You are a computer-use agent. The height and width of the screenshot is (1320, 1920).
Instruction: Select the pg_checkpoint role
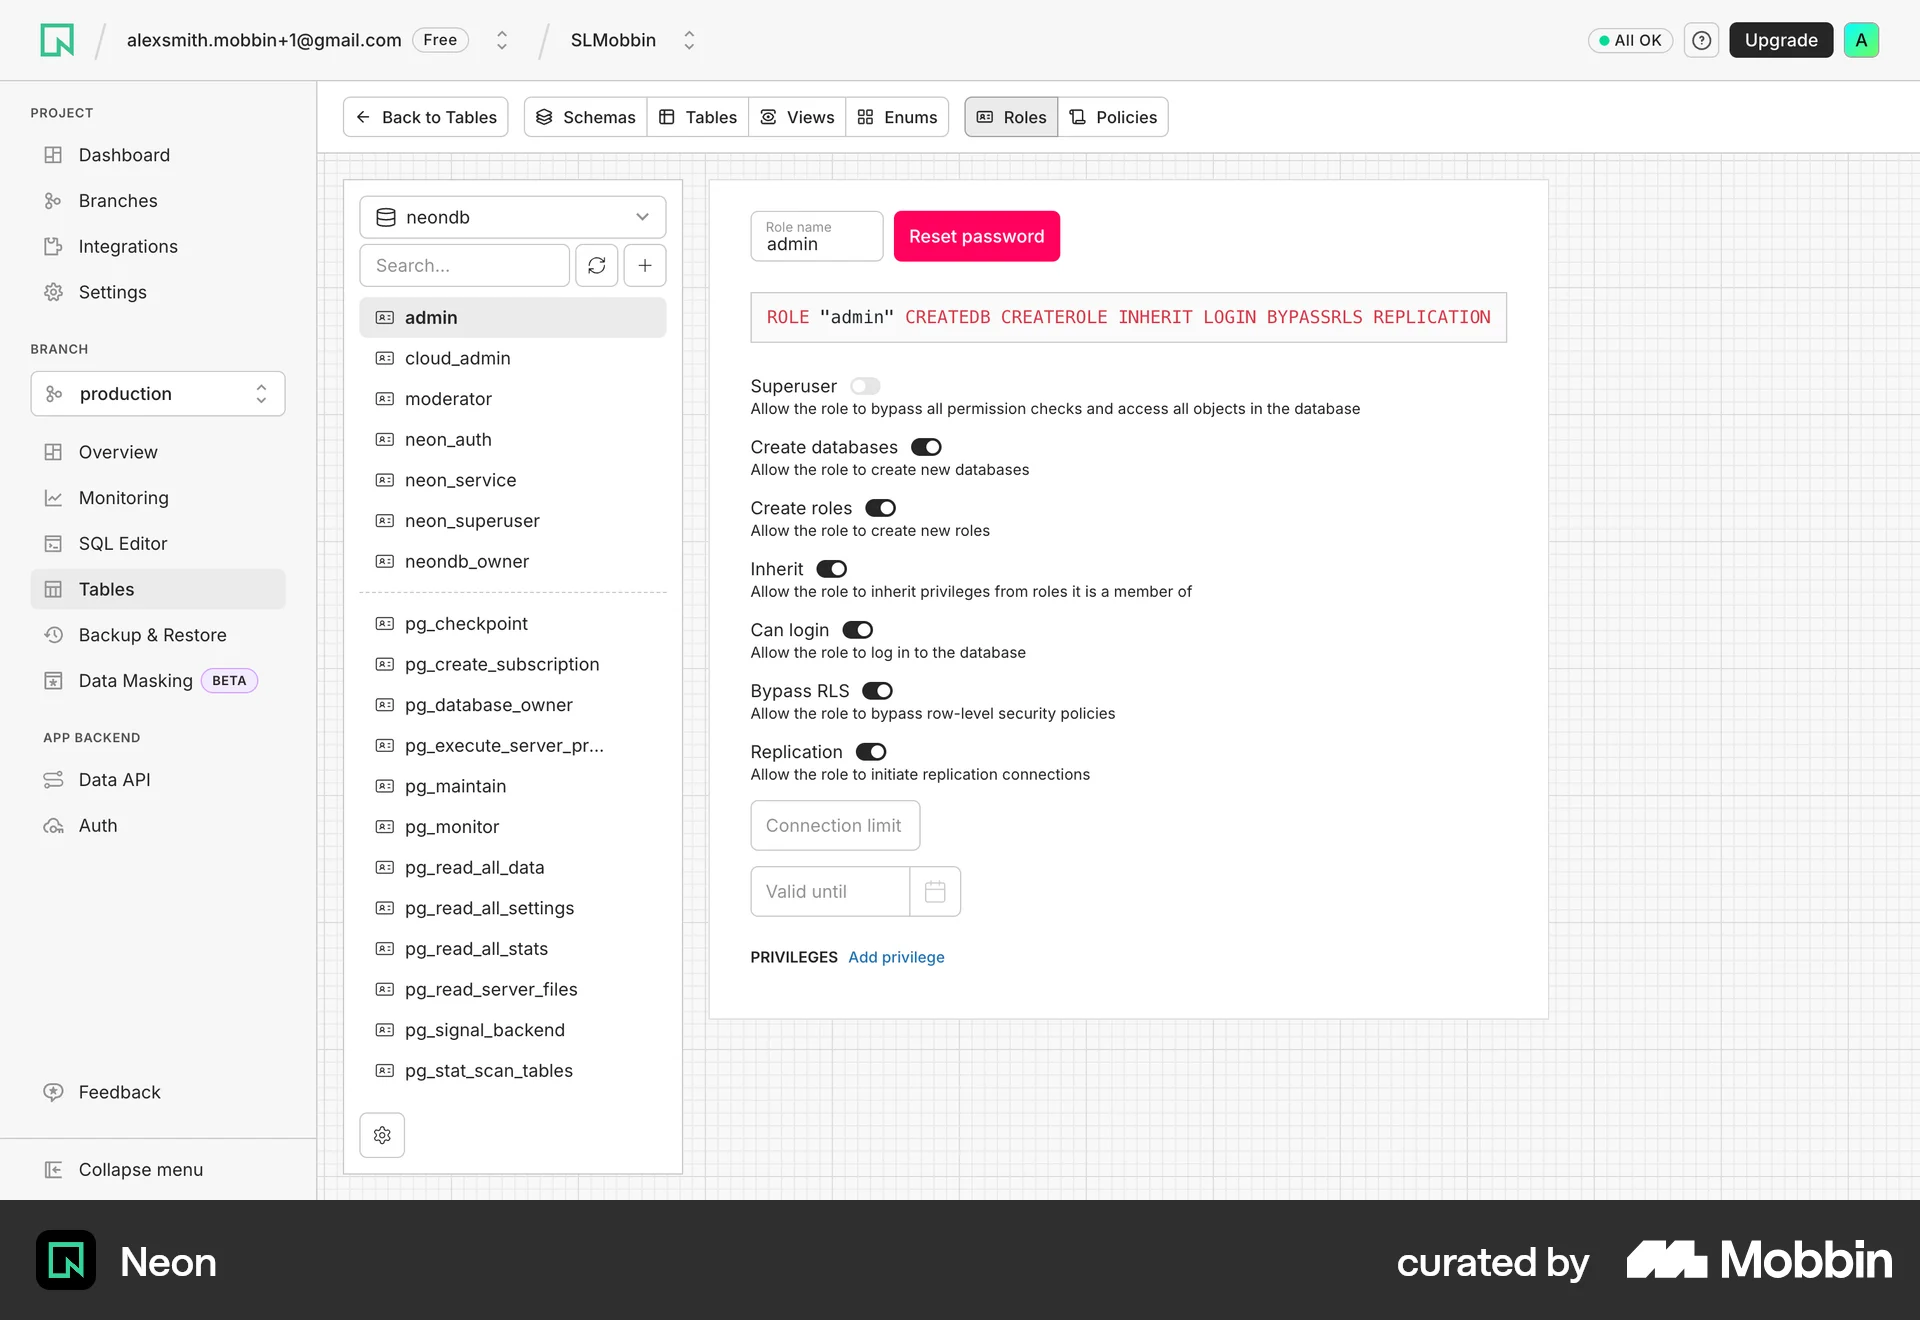coord(513,623)
